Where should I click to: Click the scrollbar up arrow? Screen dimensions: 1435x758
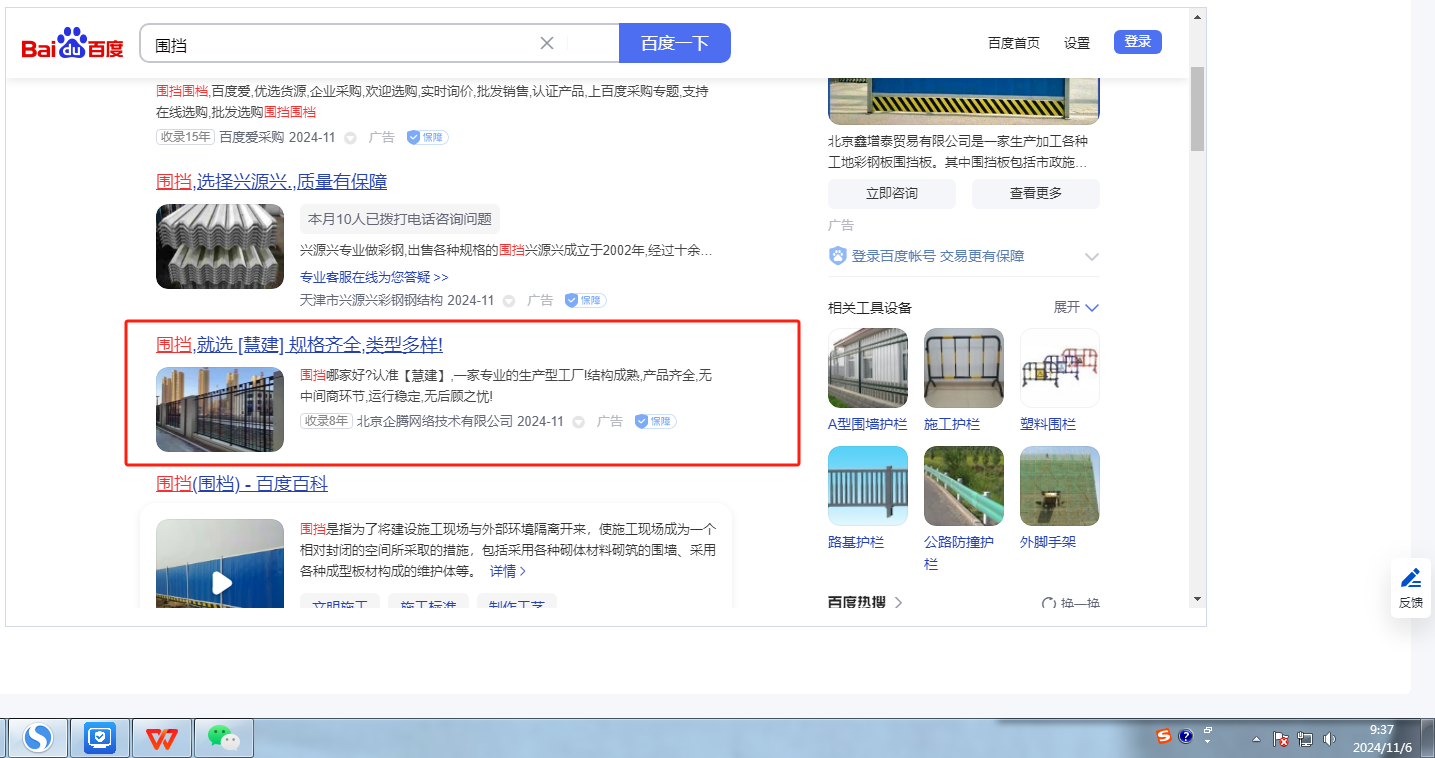point(1197,17)
